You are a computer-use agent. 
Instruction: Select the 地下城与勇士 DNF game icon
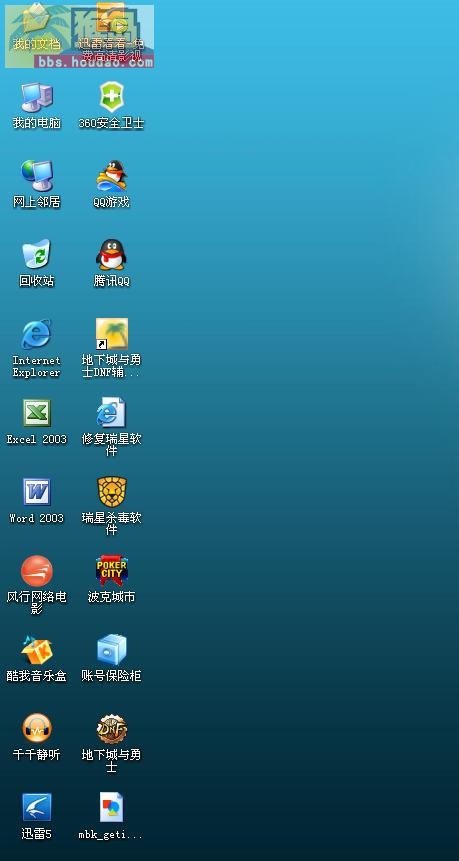pos(111,729)
